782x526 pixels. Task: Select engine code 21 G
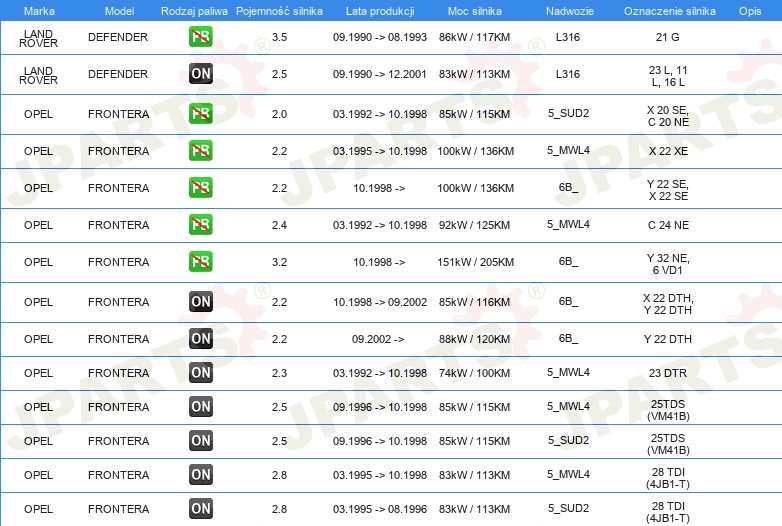pyautogui.click(x=667, y=37)
